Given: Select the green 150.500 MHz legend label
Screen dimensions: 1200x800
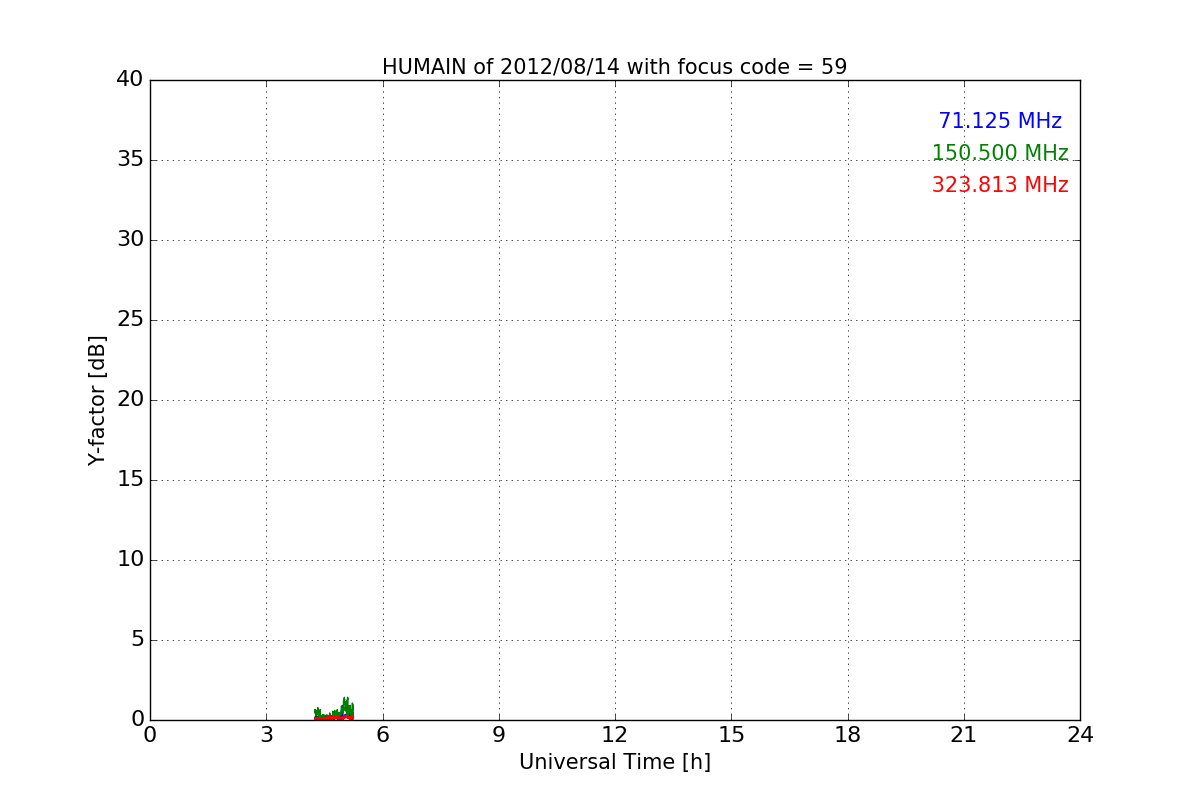Looking at the screenshot, I should (x=1000, y=153).
